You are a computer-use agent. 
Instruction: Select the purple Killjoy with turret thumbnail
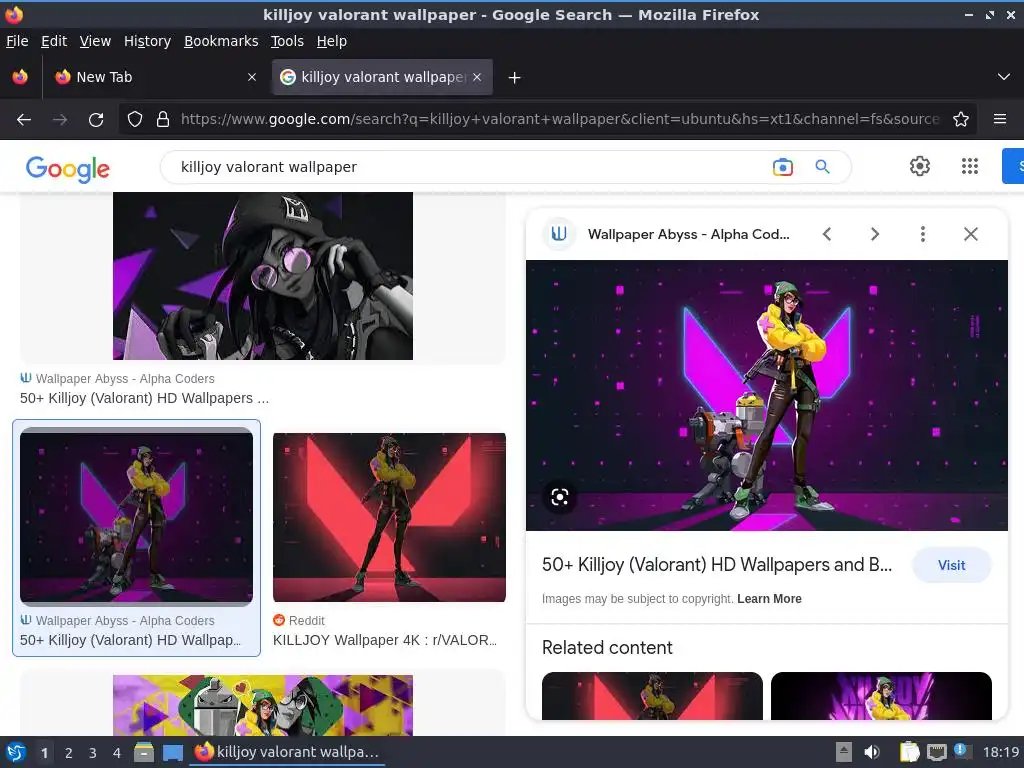pos(136,517)
